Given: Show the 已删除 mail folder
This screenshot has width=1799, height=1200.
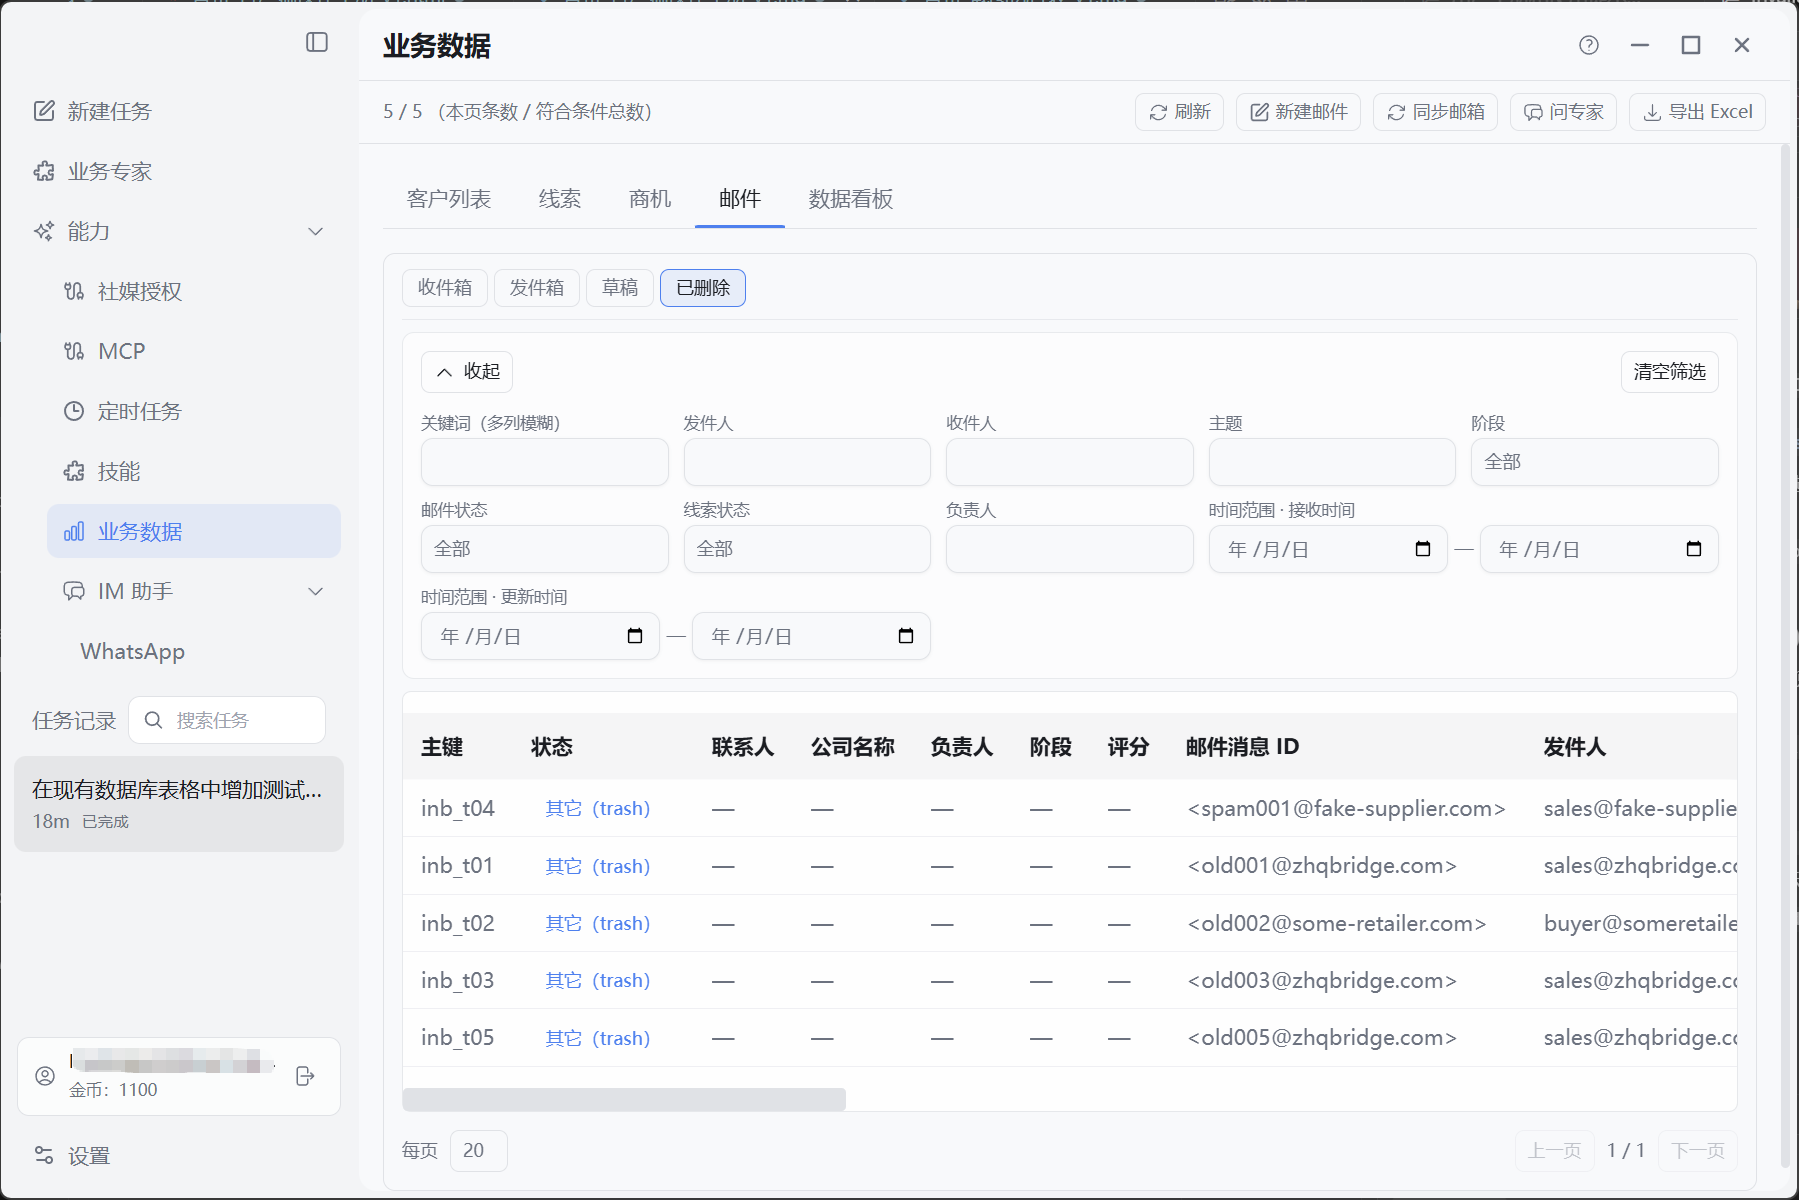Looking at the screenshot, I should pos(703,288).
